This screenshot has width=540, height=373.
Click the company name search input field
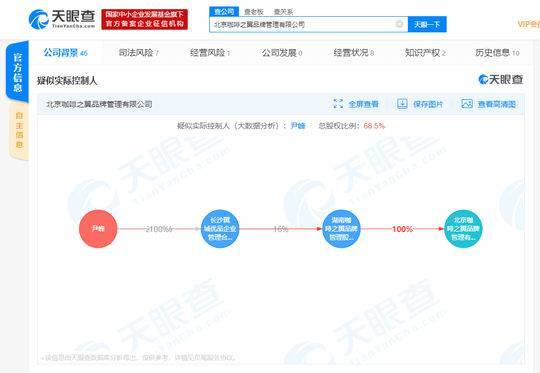[x=309, y=24]
